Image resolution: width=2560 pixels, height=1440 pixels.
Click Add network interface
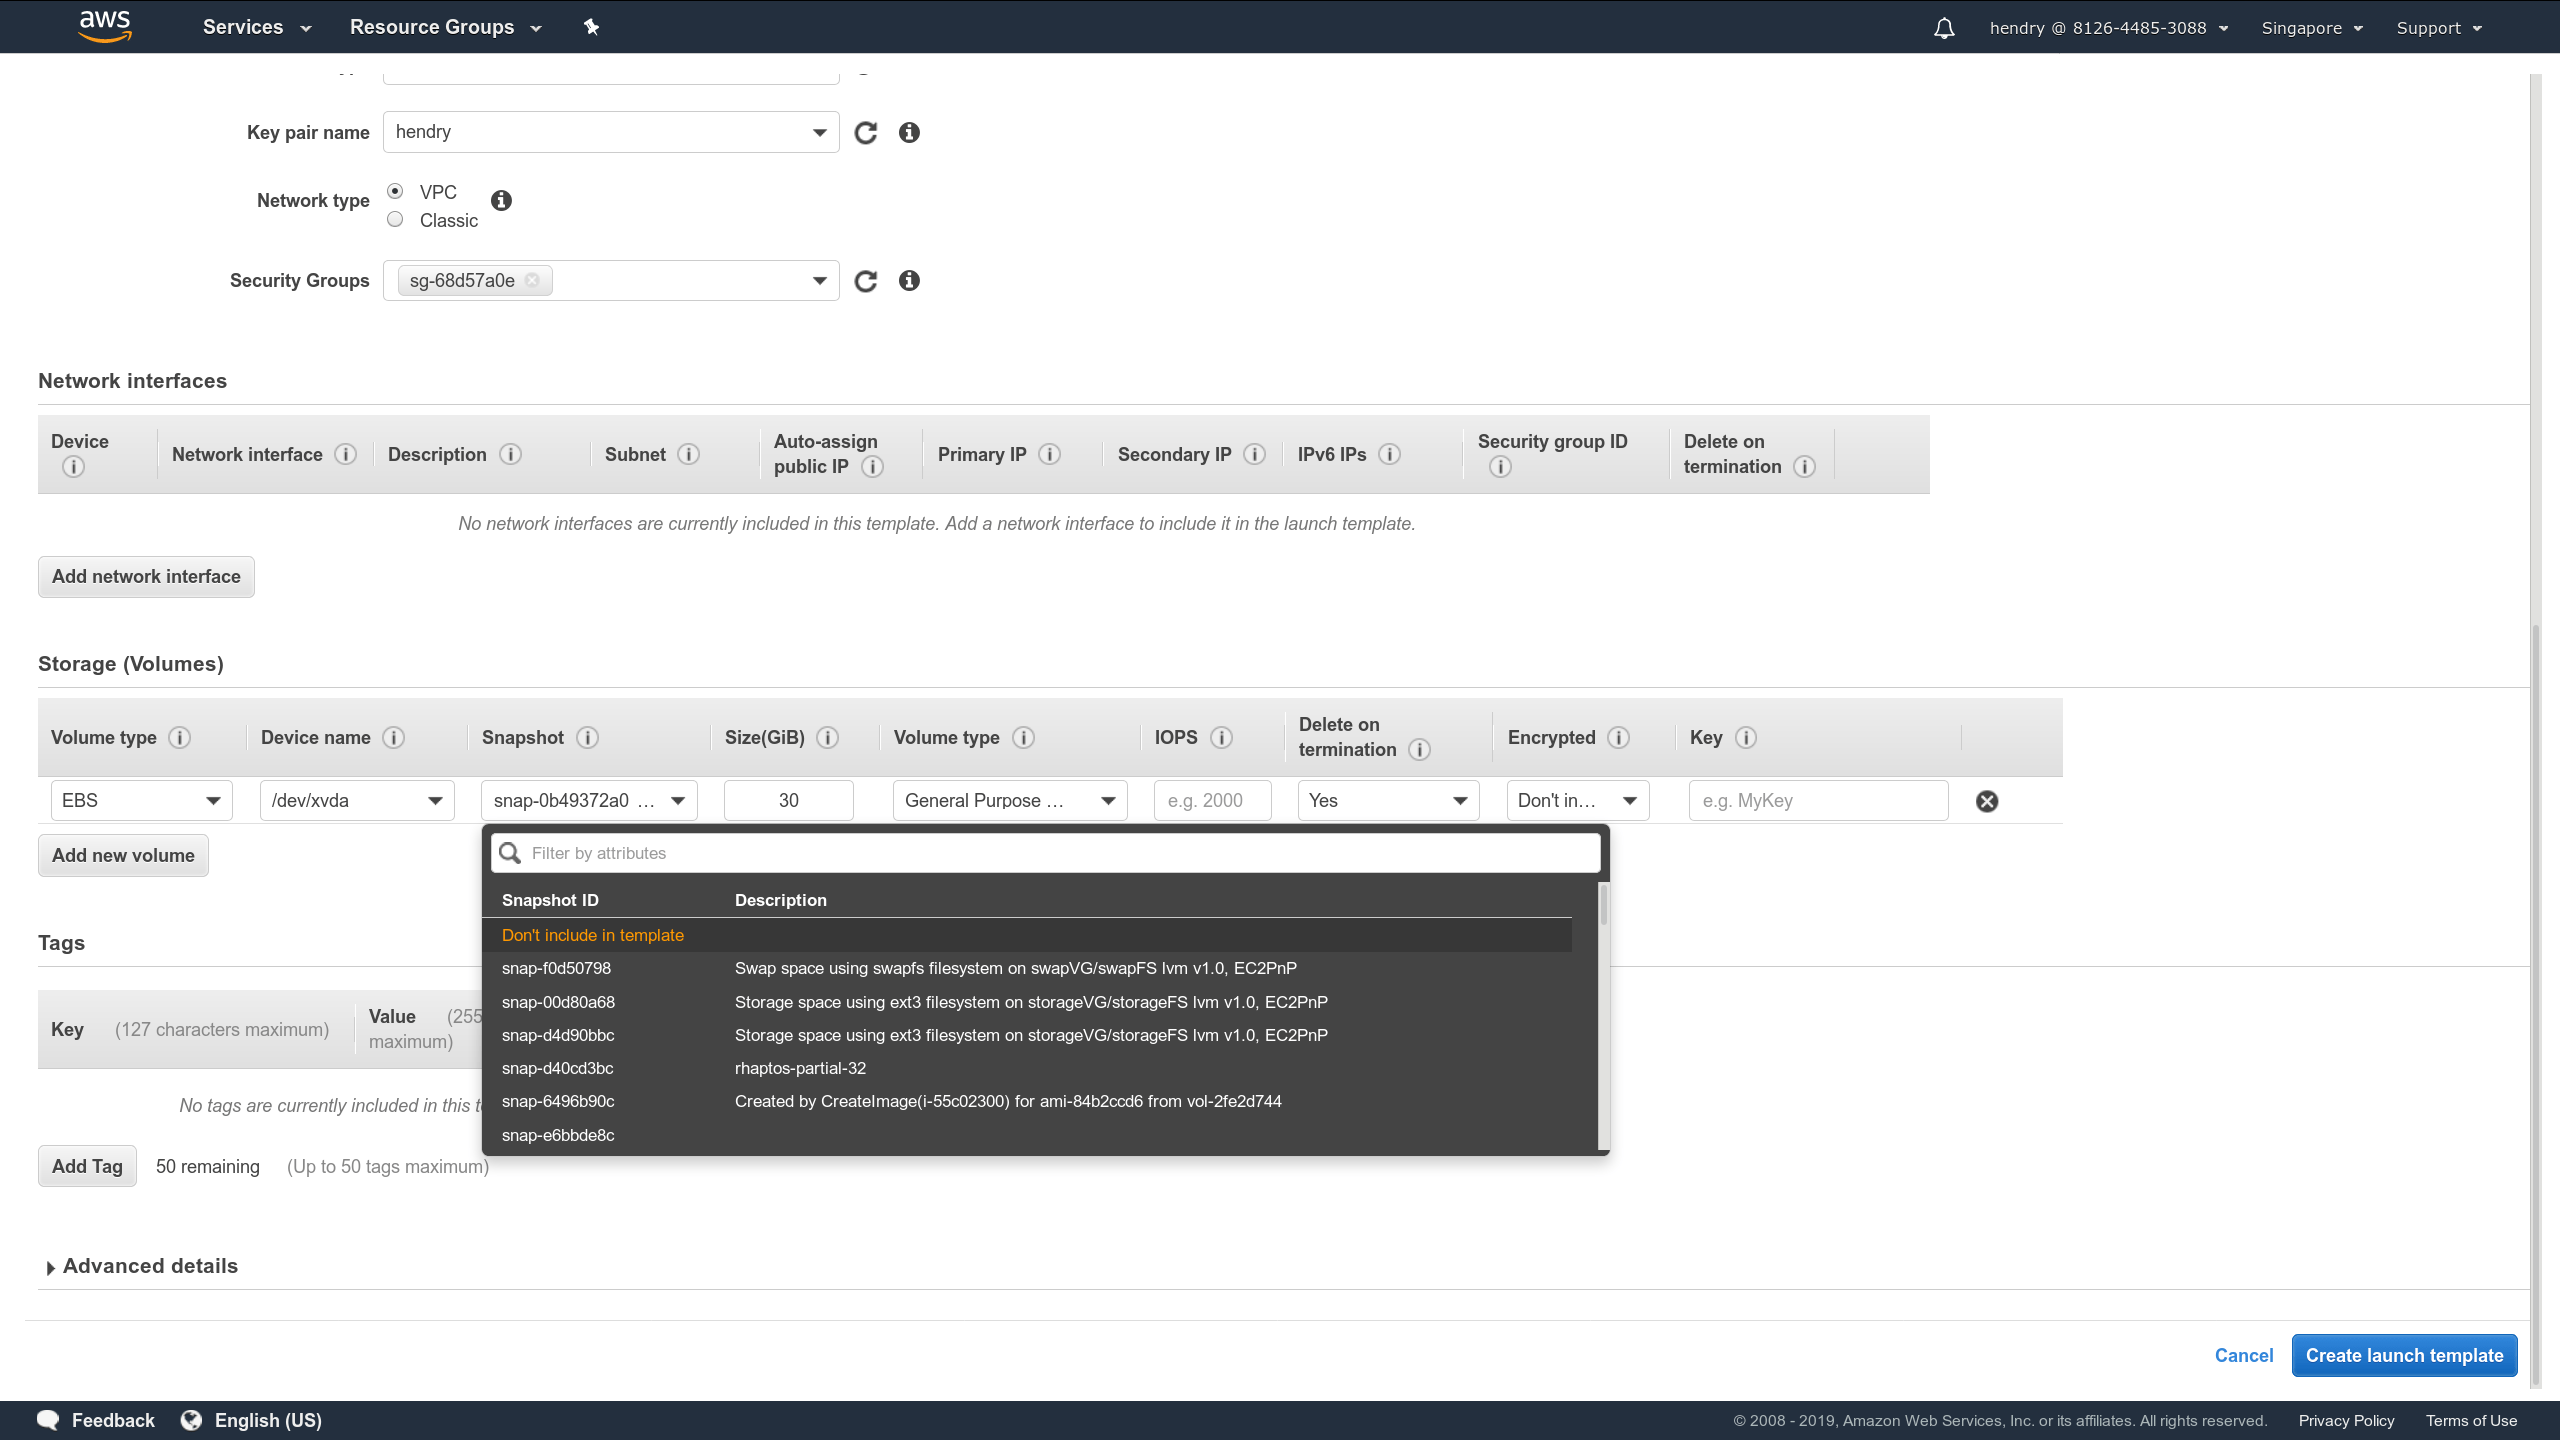coord(145,576)
